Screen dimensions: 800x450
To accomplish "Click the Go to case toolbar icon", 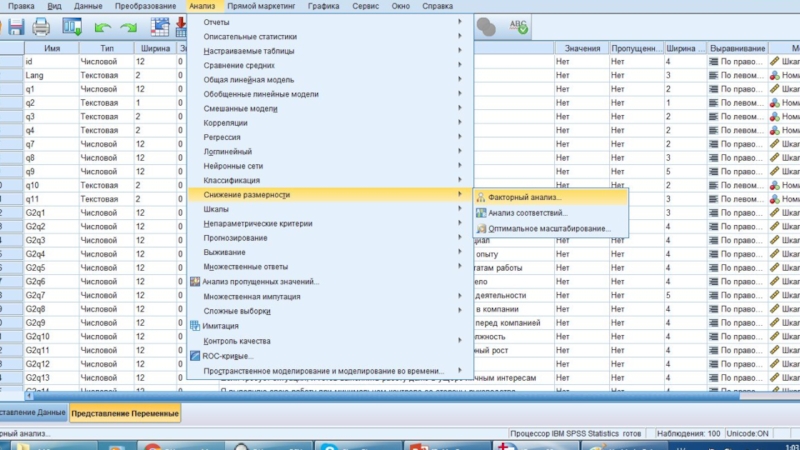I will (159, 27).
